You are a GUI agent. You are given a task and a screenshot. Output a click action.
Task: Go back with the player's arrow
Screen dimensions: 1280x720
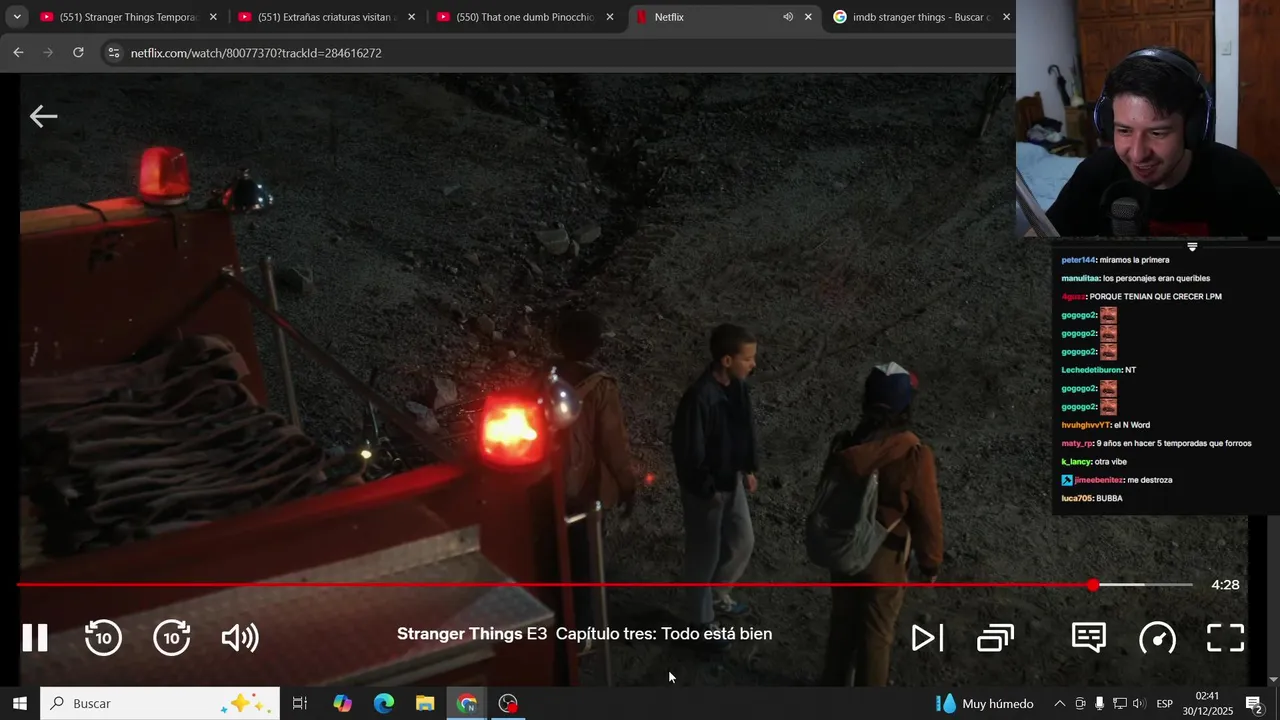point(43,116)
